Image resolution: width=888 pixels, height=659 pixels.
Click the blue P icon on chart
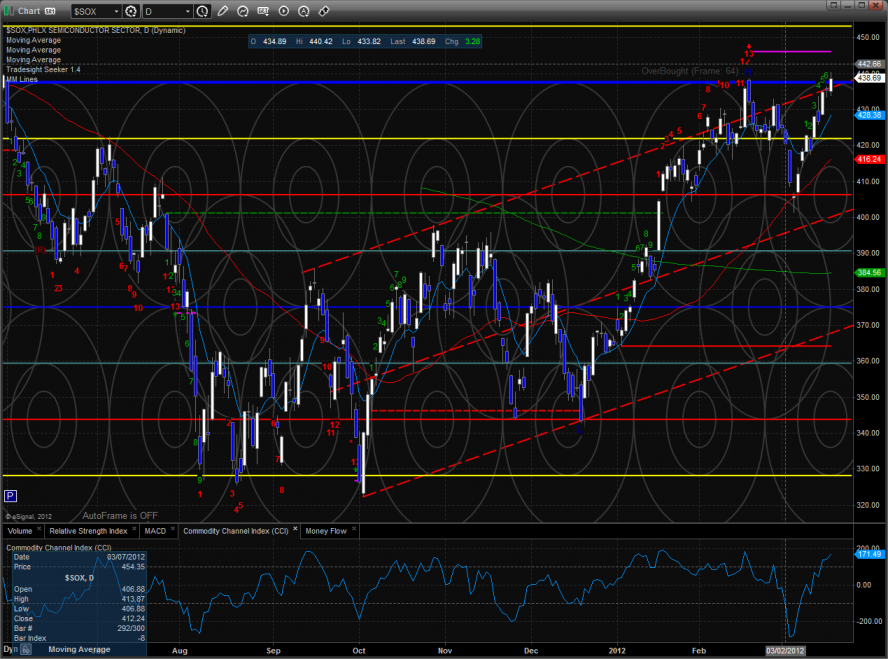tap(10, 495)
